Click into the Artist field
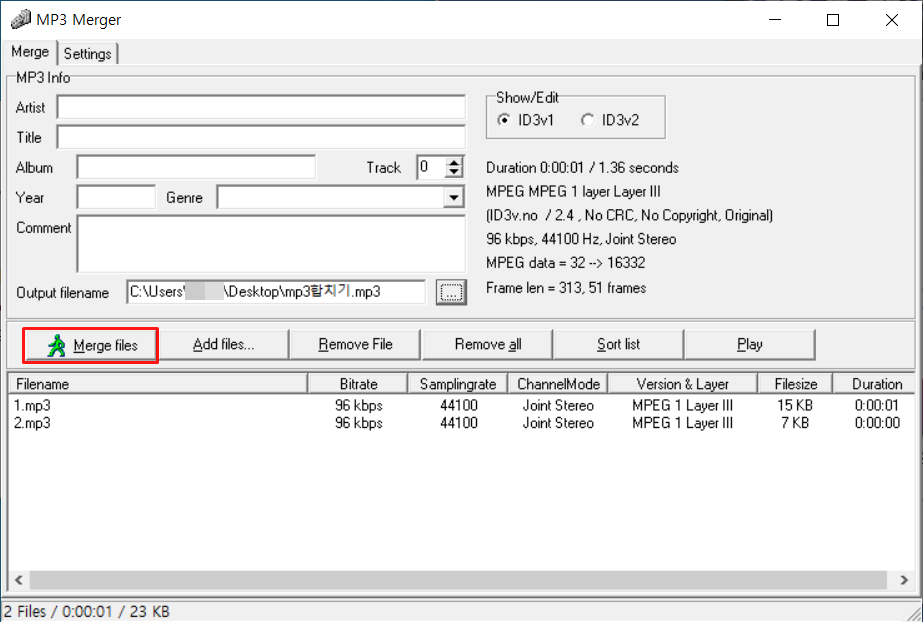This screenshot has height=622, width=923. (261, 108)
